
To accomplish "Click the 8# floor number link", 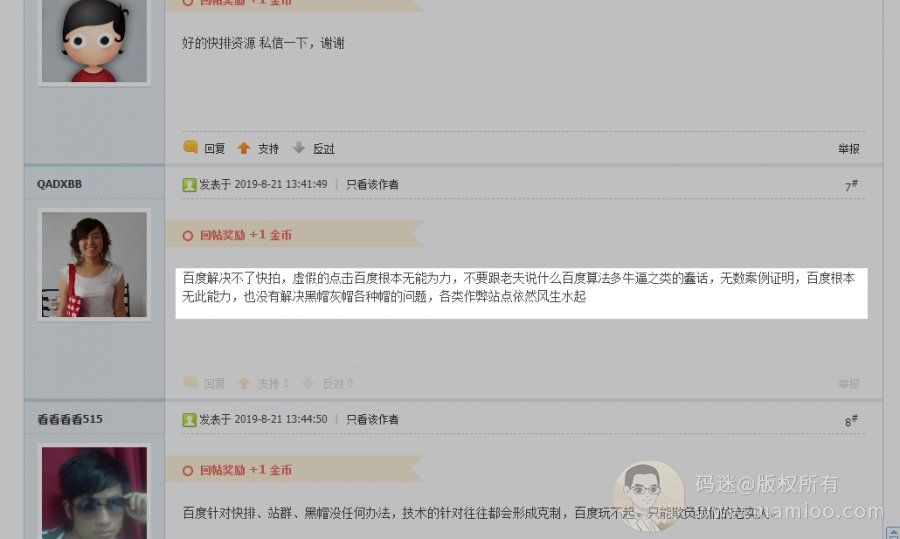I will 851,421.
